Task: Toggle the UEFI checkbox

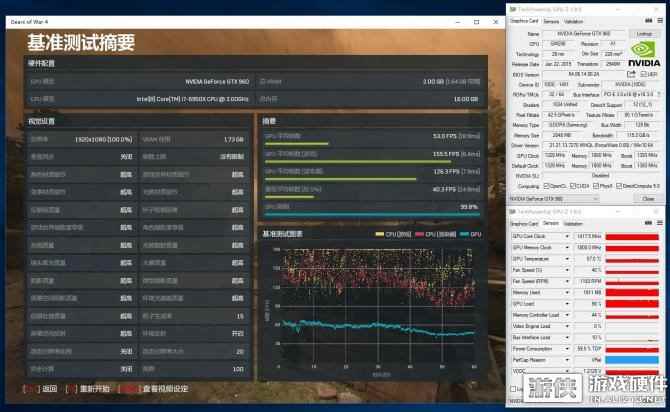Action: [644, 74]
